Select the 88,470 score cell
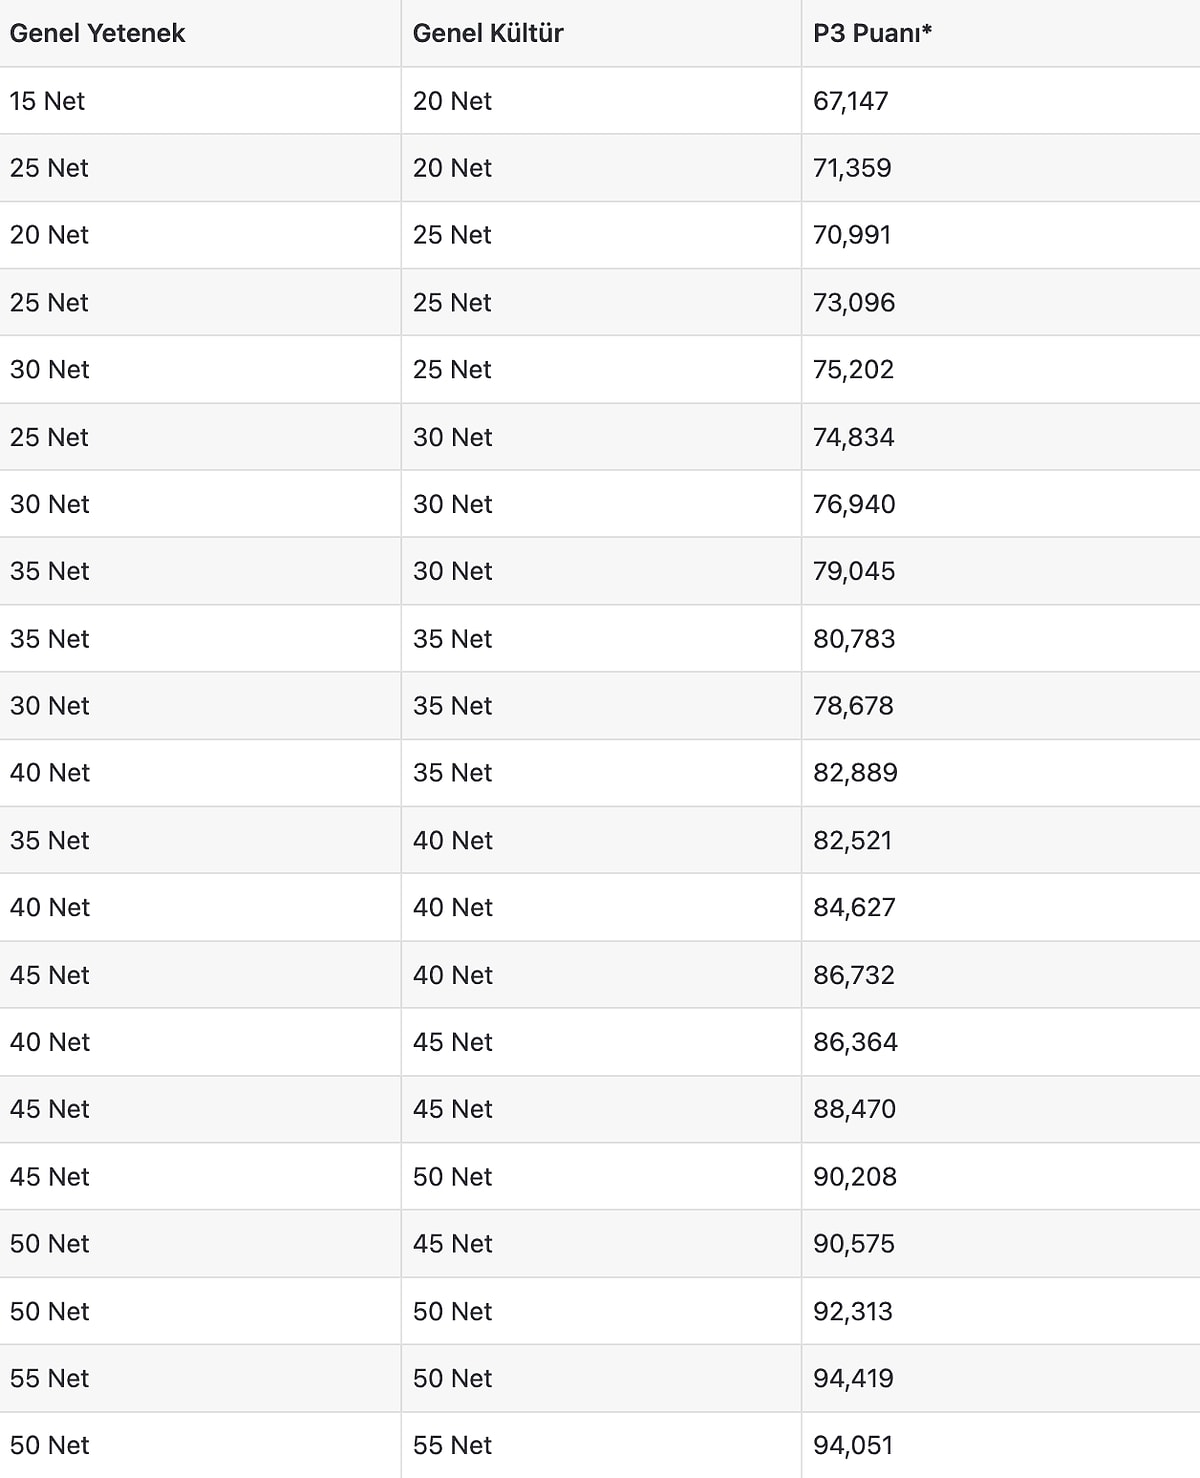Viewport: 1200px width, 1478px height. click(854, 1109)
